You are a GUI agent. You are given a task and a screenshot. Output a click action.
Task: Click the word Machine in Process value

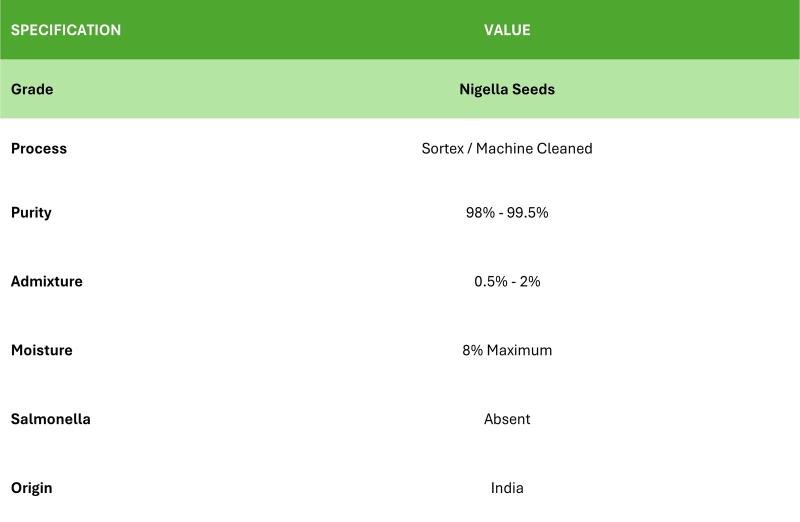[504, 148]
